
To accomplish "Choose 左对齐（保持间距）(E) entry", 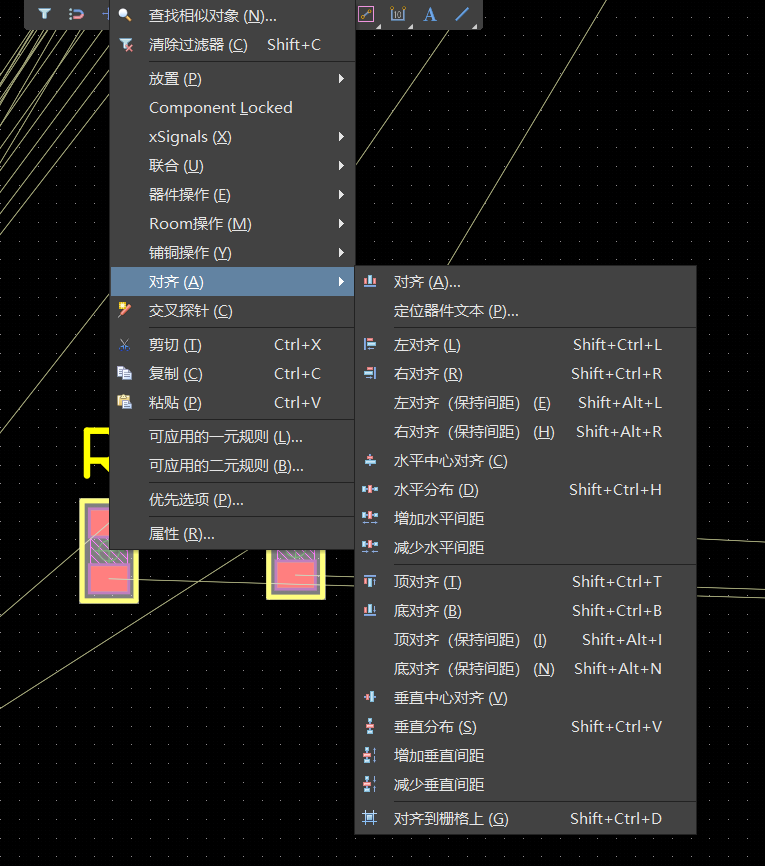I will (525, 403).
